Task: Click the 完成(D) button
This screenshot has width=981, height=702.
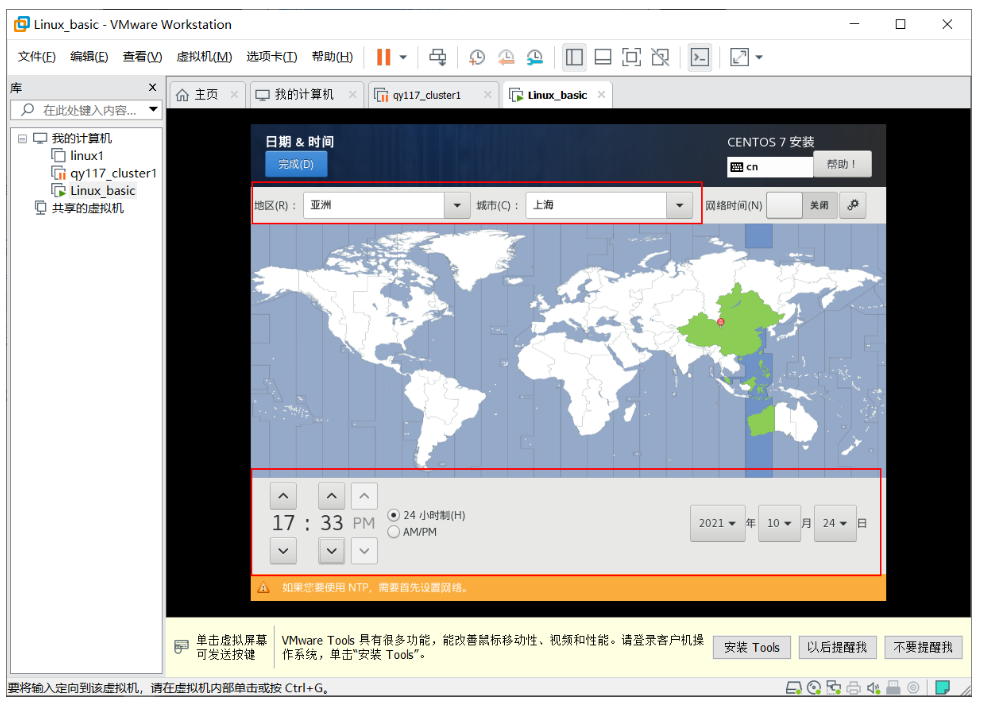Action: [x=296, y=164]
